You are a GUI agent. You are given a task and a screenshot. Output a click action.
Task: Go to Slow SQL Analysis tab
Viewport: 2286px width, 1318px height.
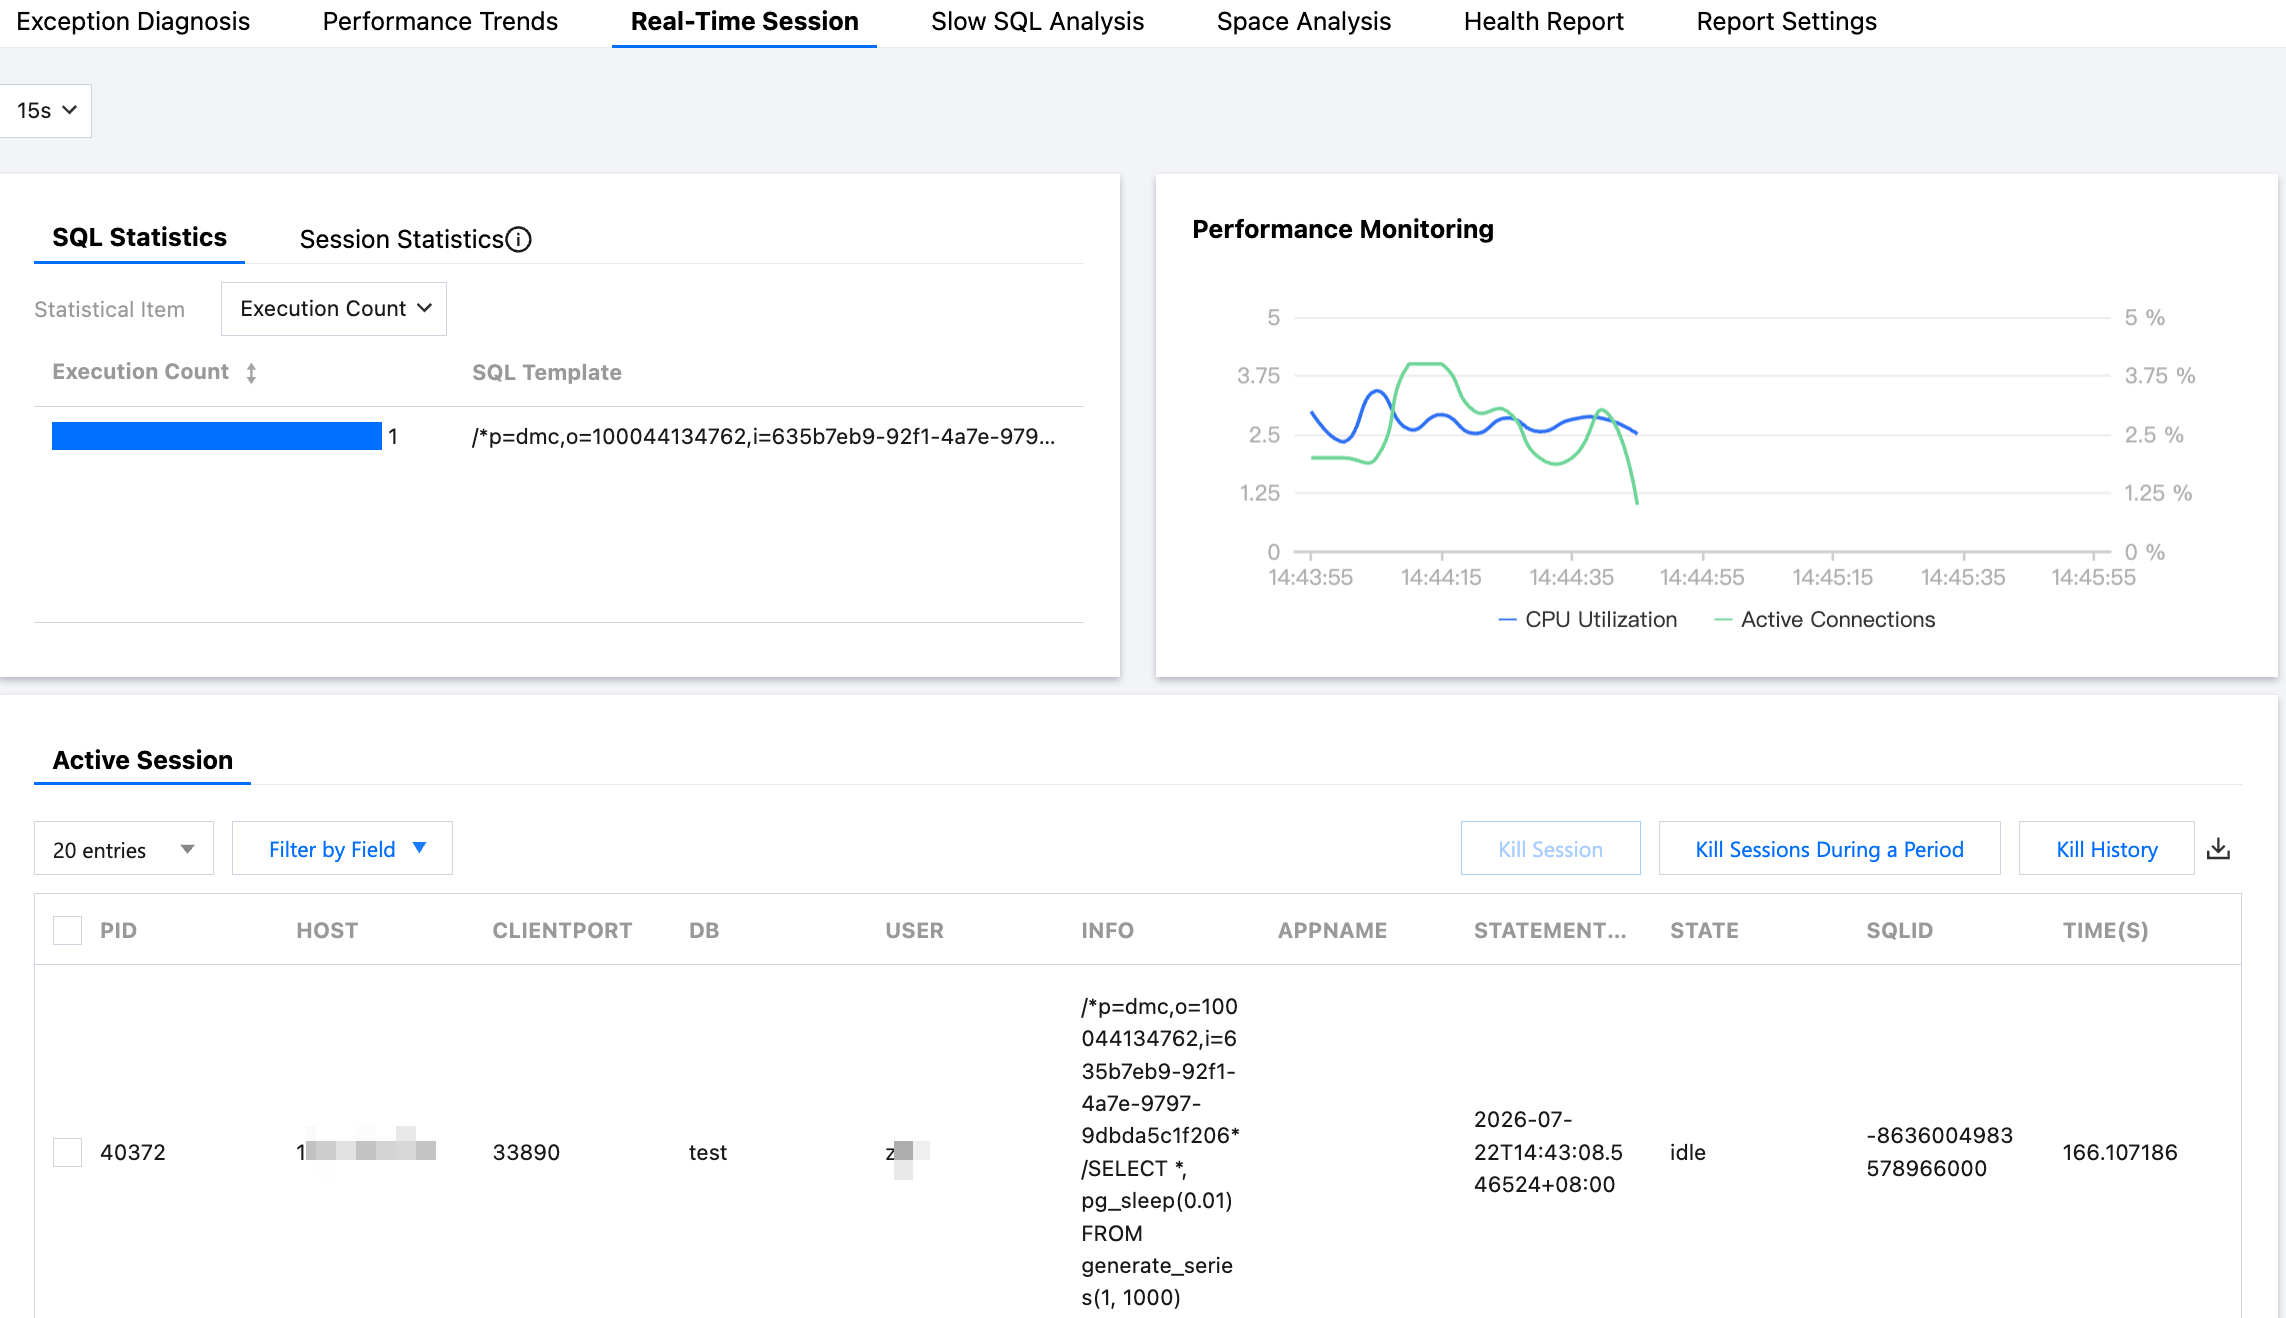1037,21
